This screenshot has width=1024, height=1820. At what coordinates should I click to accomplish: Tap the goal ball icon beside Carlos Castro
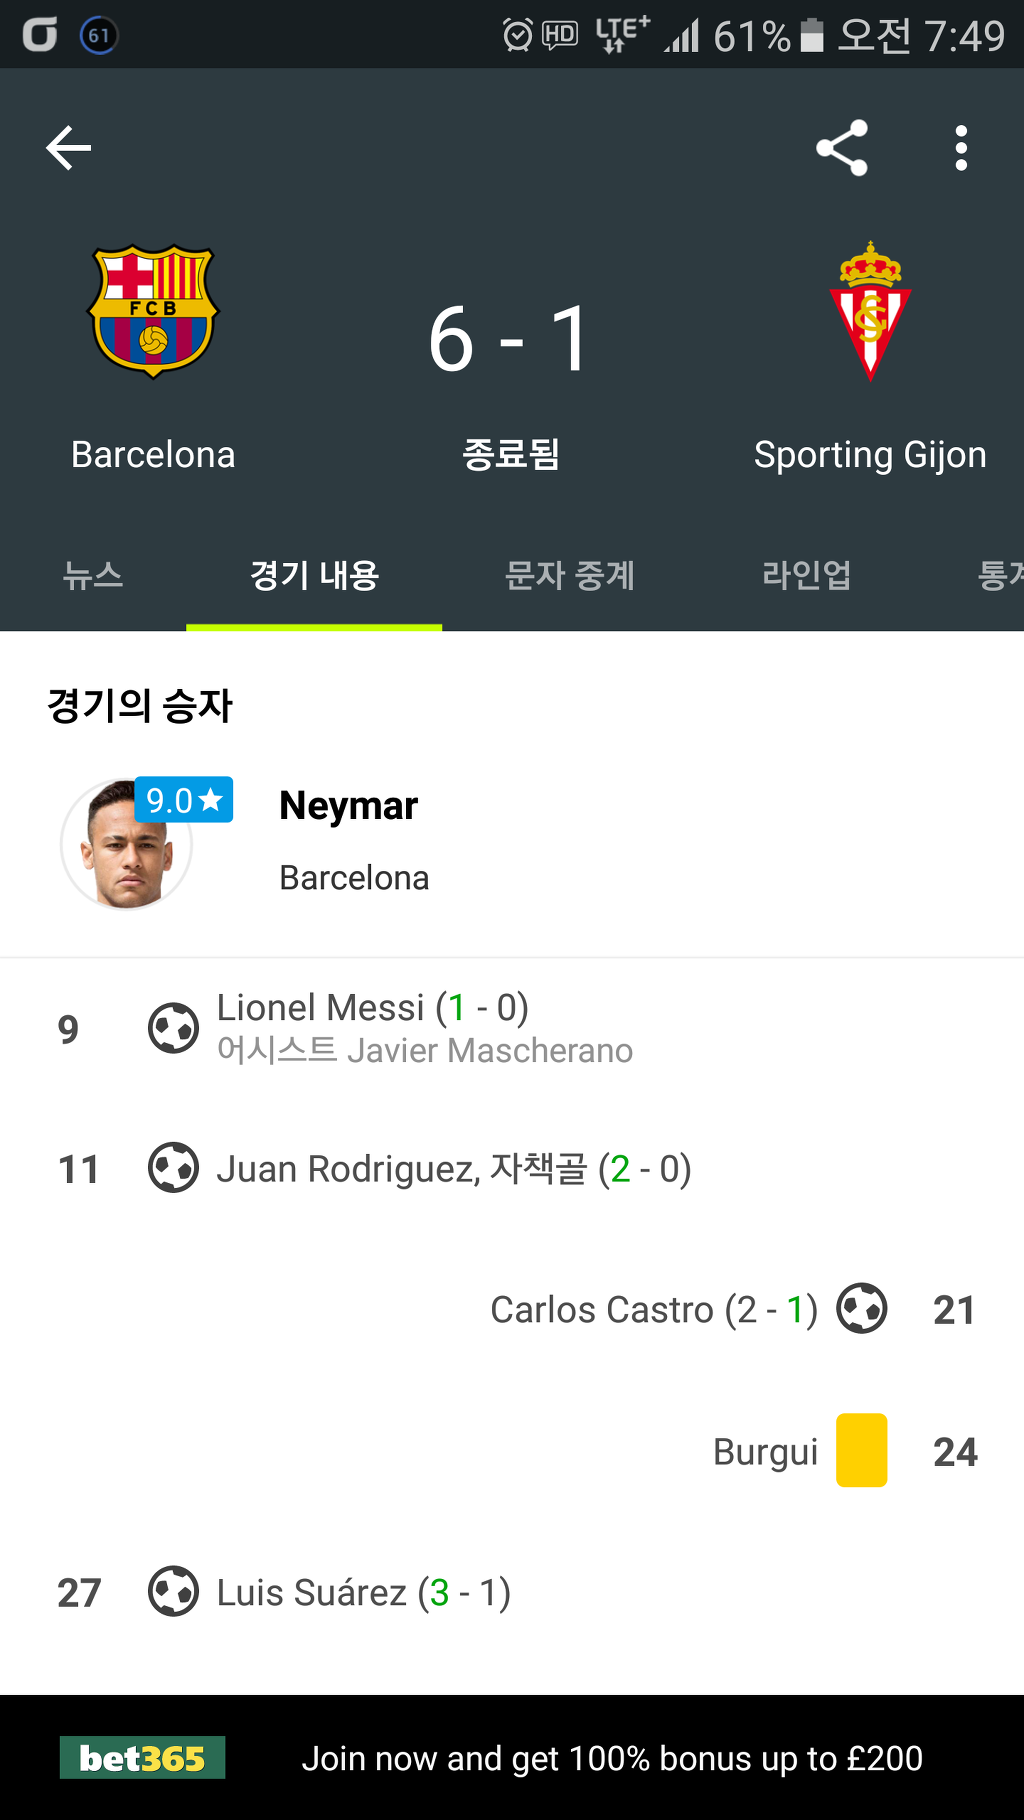click(862, 1308)
